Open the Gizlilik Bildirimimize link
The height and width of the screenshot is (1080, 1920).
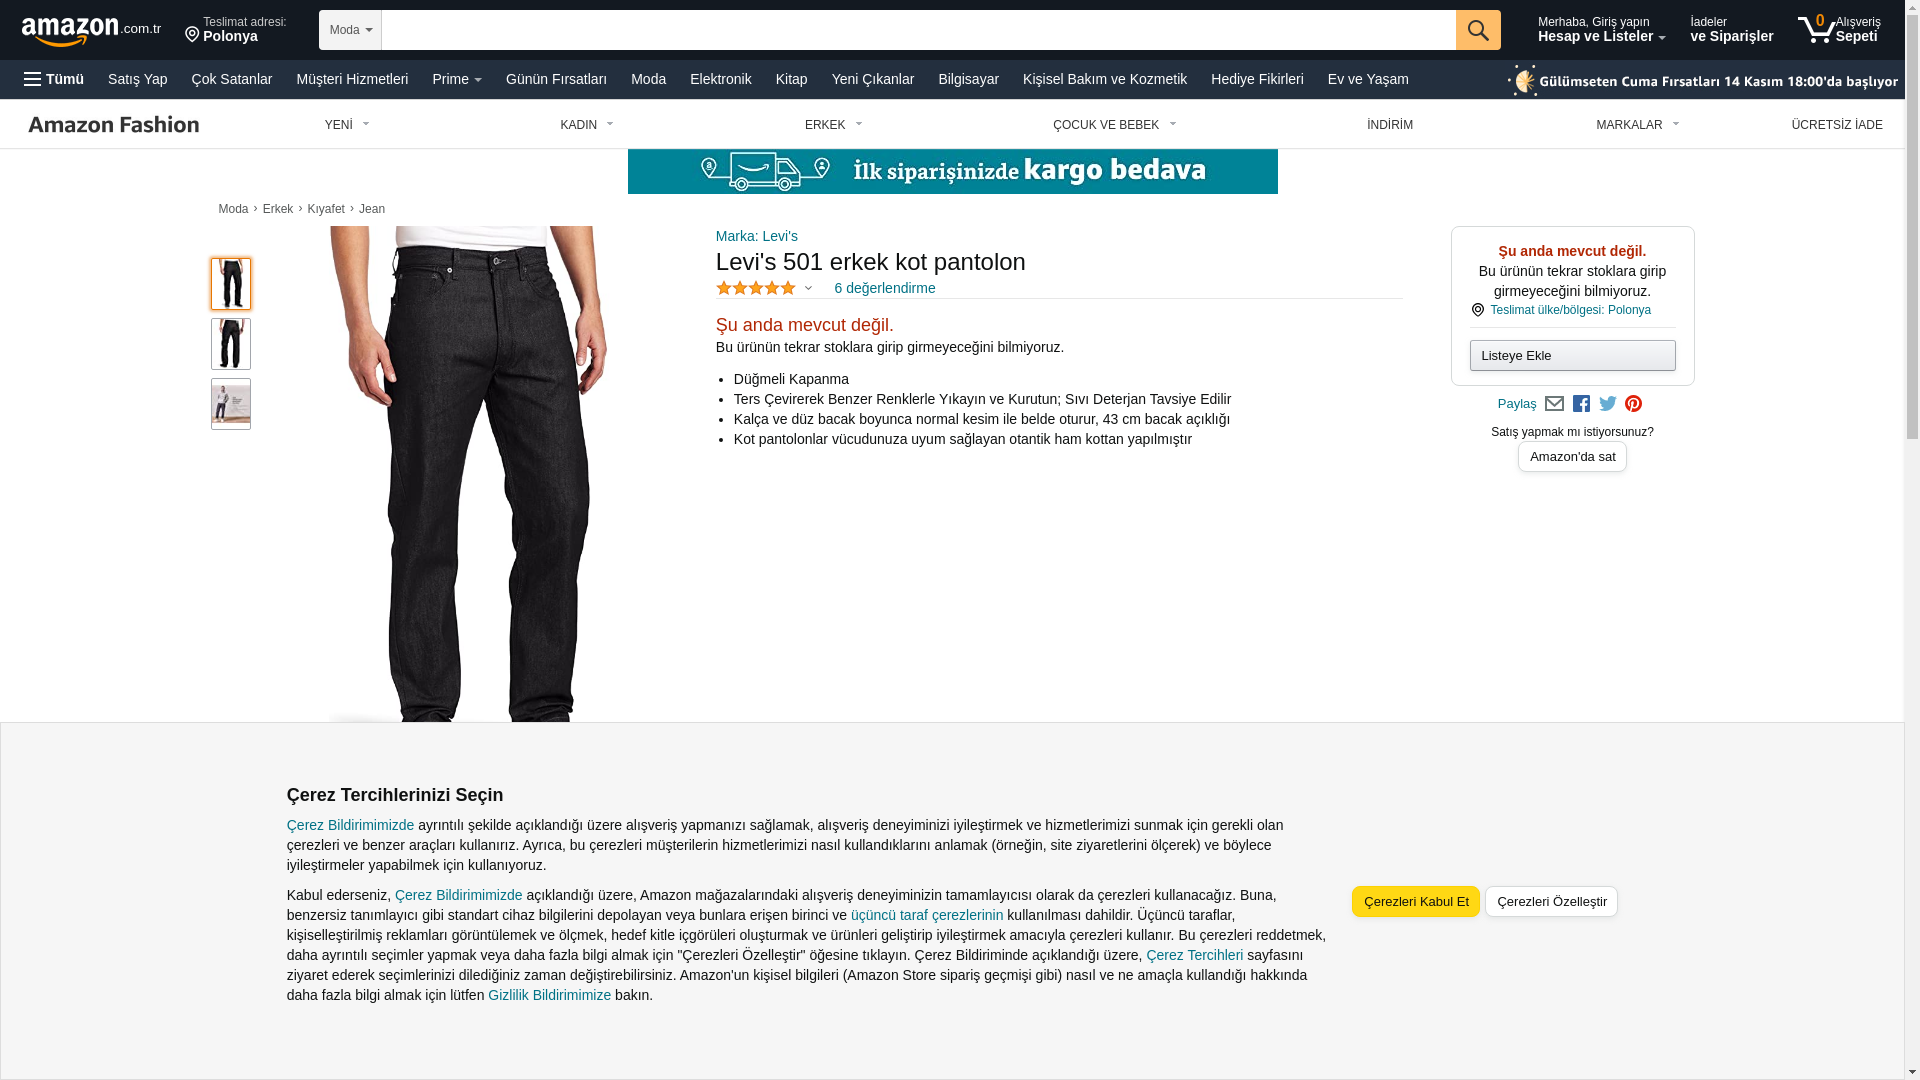point(549,995)
